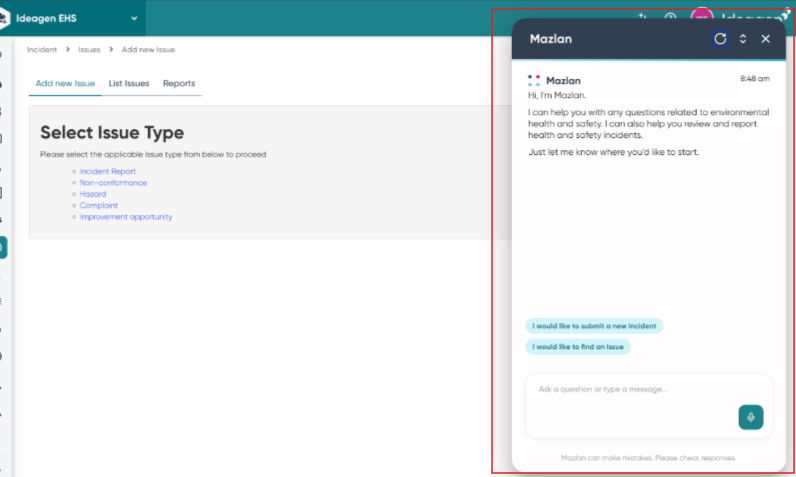Click the 'Mazlan can make mistakes' disclaimer

tap(648, 458)
